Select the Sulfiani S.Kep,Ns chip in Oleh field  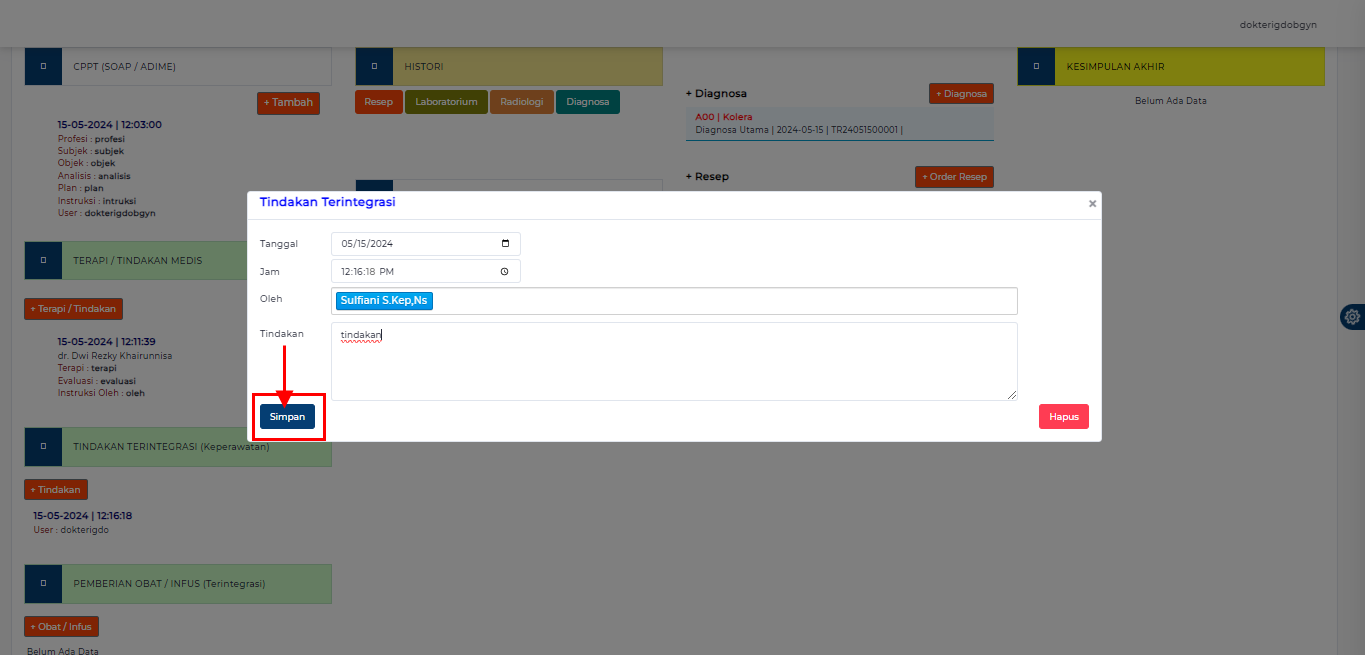(x=384, y=300)
